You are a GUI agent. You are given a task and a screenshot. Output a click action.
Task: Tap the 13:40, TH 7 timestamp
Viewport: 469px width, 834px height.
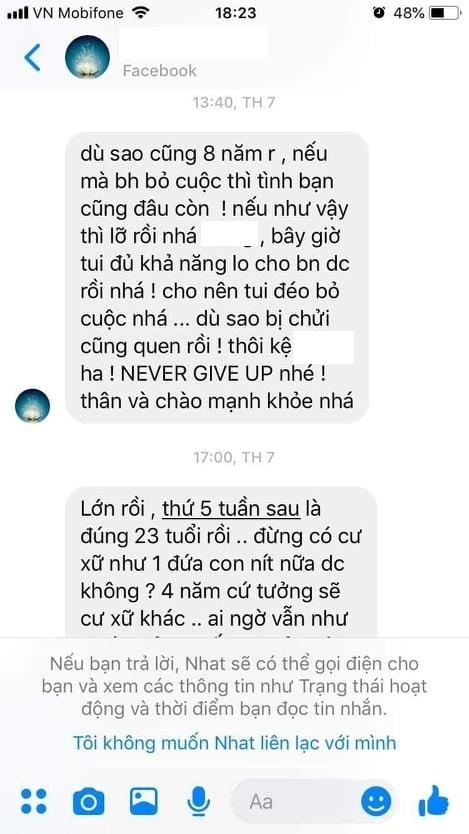[x=235, y=103]
